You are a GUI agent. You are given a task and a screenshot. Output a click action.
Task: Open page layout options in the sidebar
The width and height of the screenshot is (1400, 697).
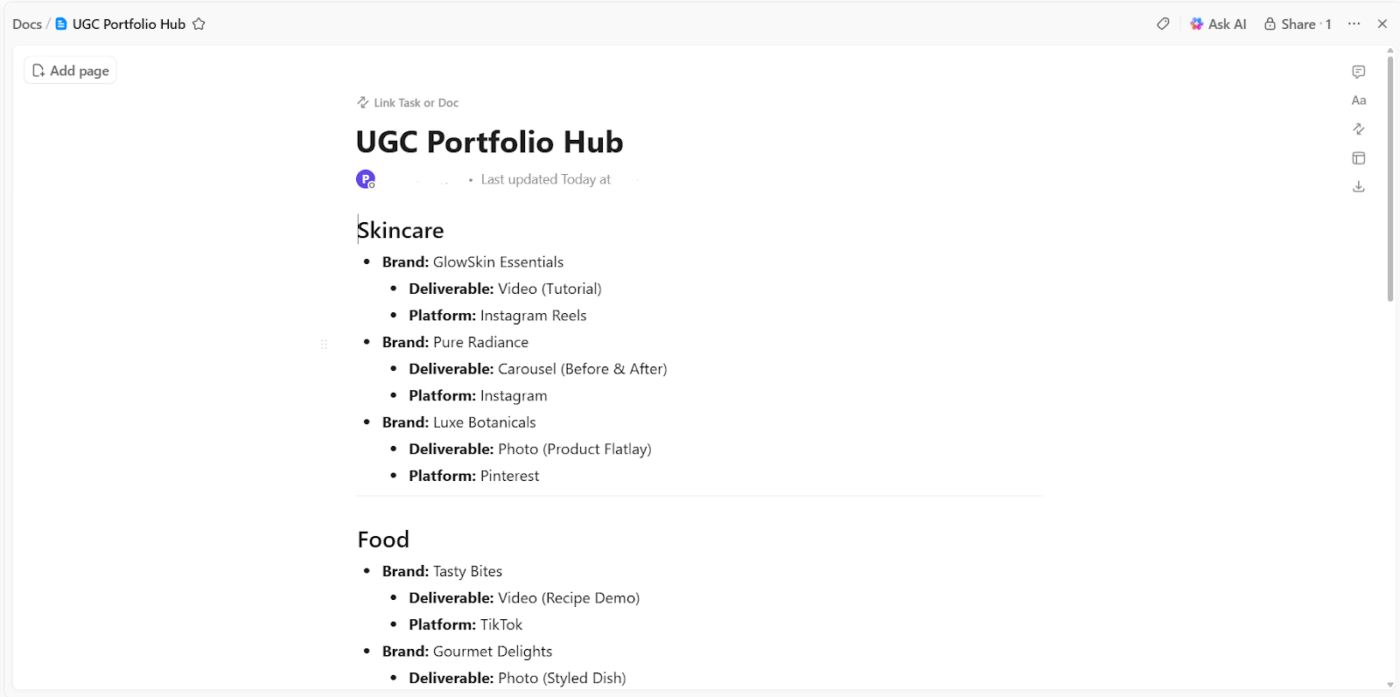[x=1358, y=158]
